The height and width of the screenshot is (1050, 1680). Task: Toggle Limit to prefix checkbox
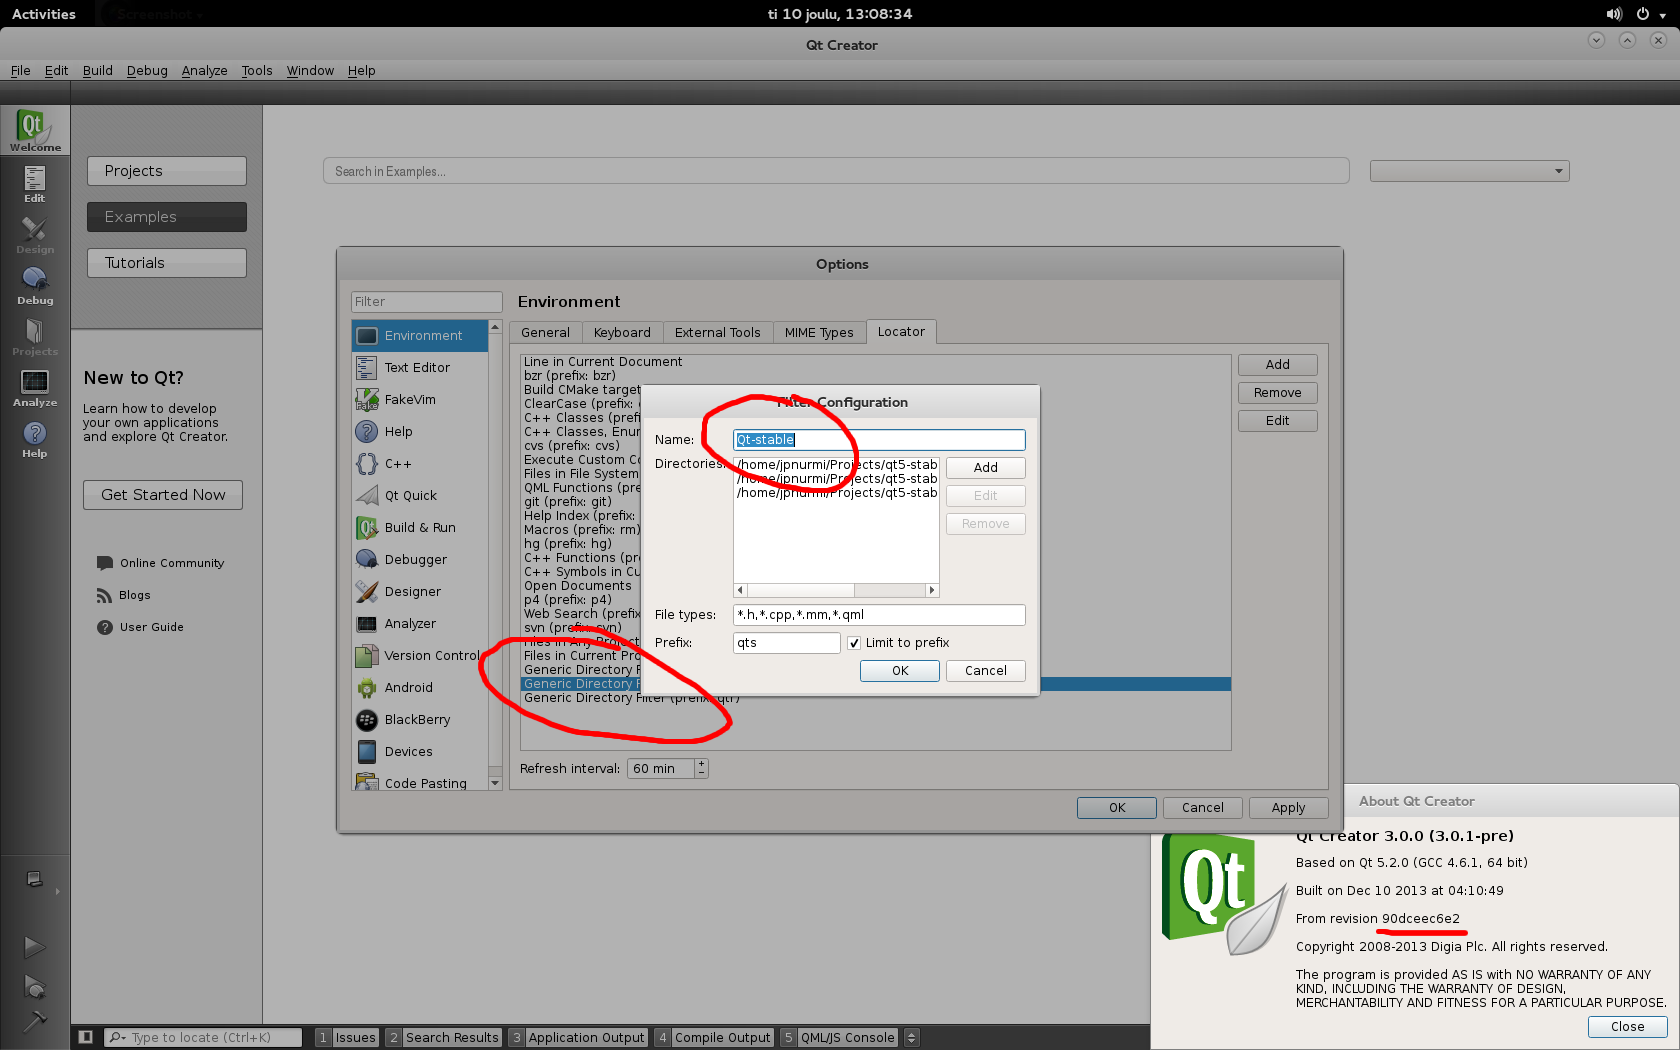pos(854,643)
